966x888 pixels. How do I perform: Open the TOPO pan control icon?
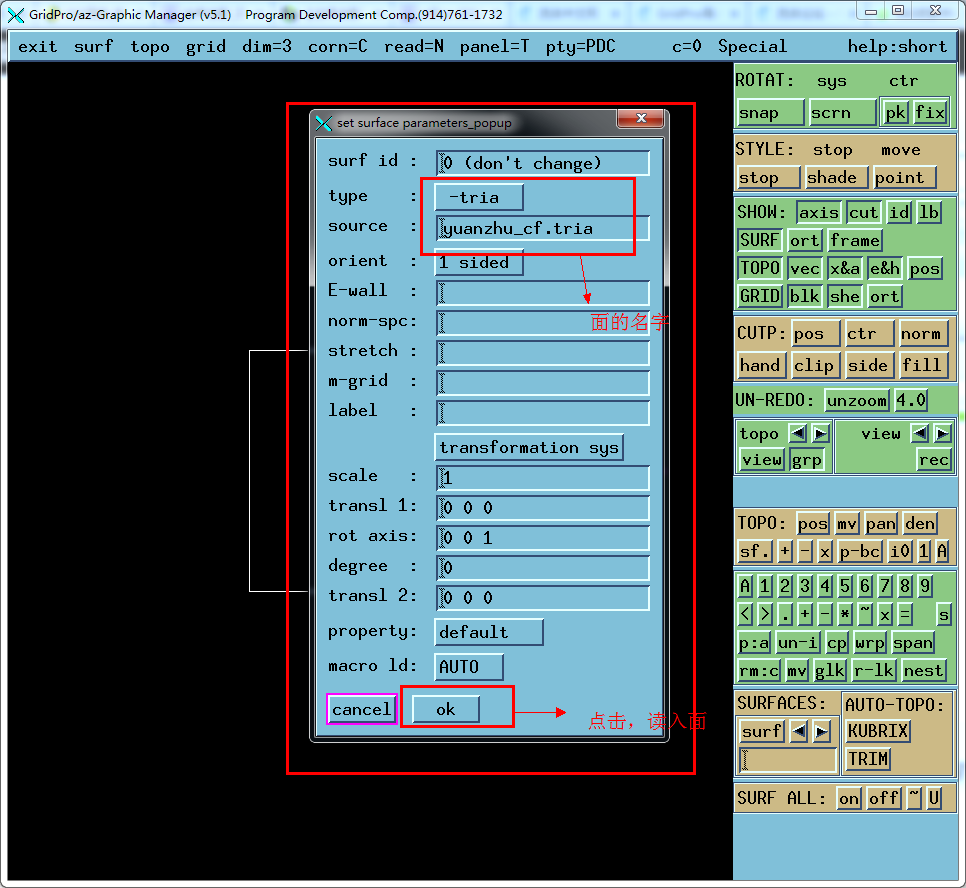coord(880,523)
